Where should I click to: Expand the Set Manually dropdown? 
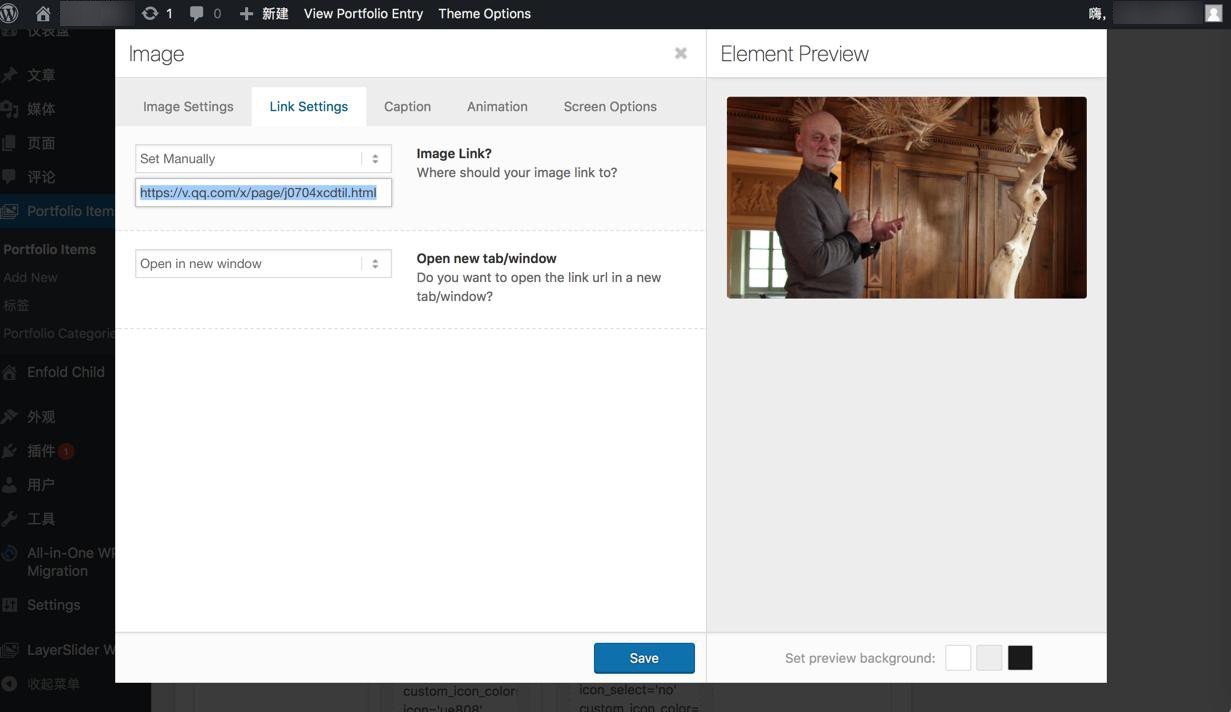coord(263,159)
